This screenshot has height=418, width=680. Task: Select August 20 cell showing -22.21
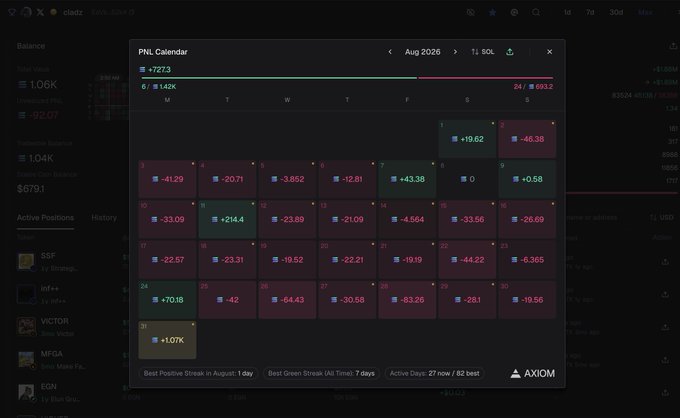[x=347, y=260]
